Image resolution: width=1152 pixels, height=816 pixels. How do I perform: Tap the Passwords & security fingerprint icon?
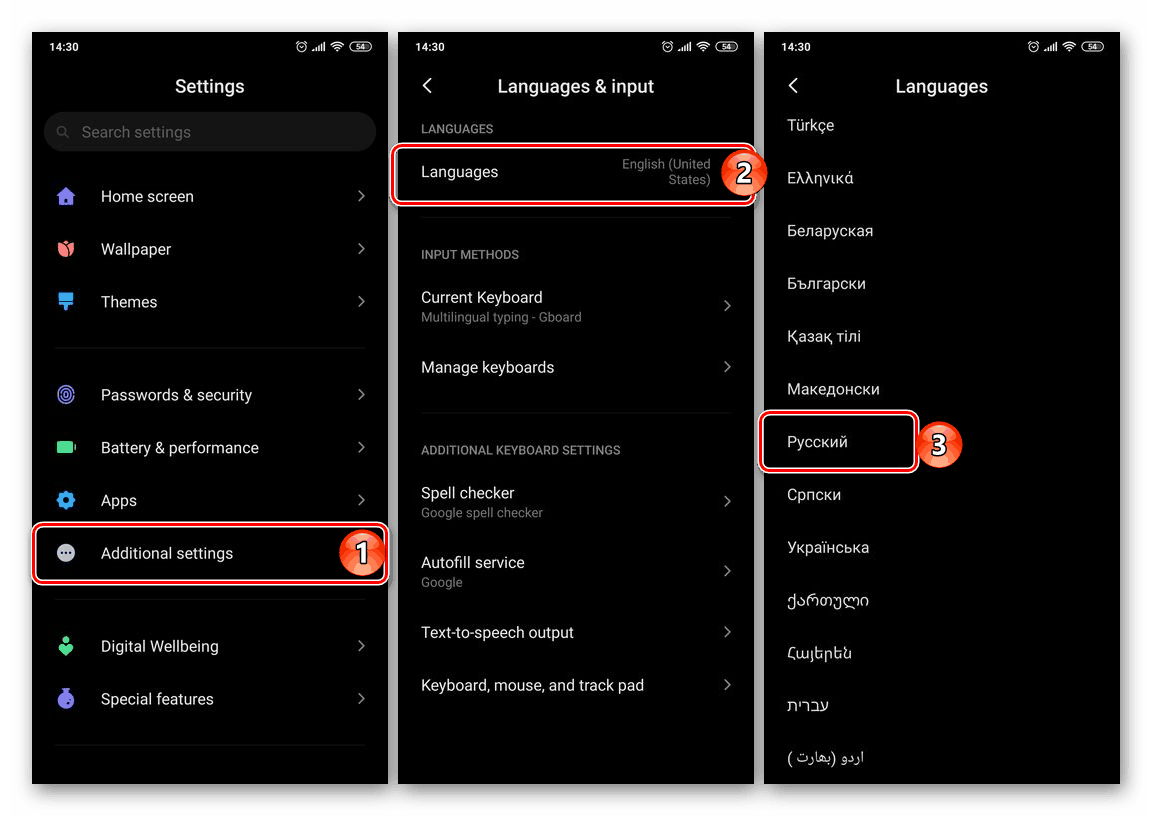(x=66, y=395)
